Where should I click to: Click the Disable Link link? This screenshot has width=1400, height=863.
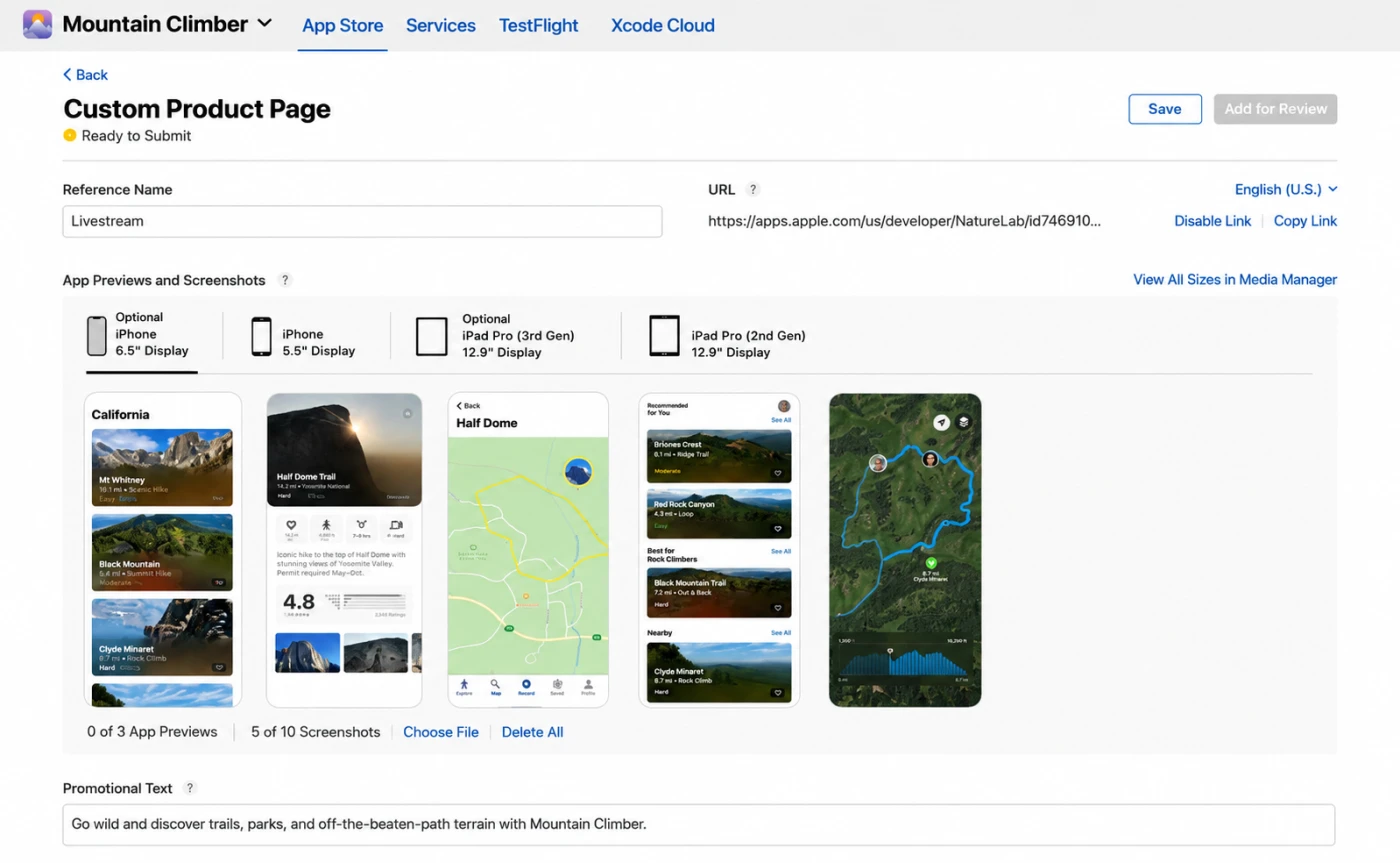[1212, 221]
